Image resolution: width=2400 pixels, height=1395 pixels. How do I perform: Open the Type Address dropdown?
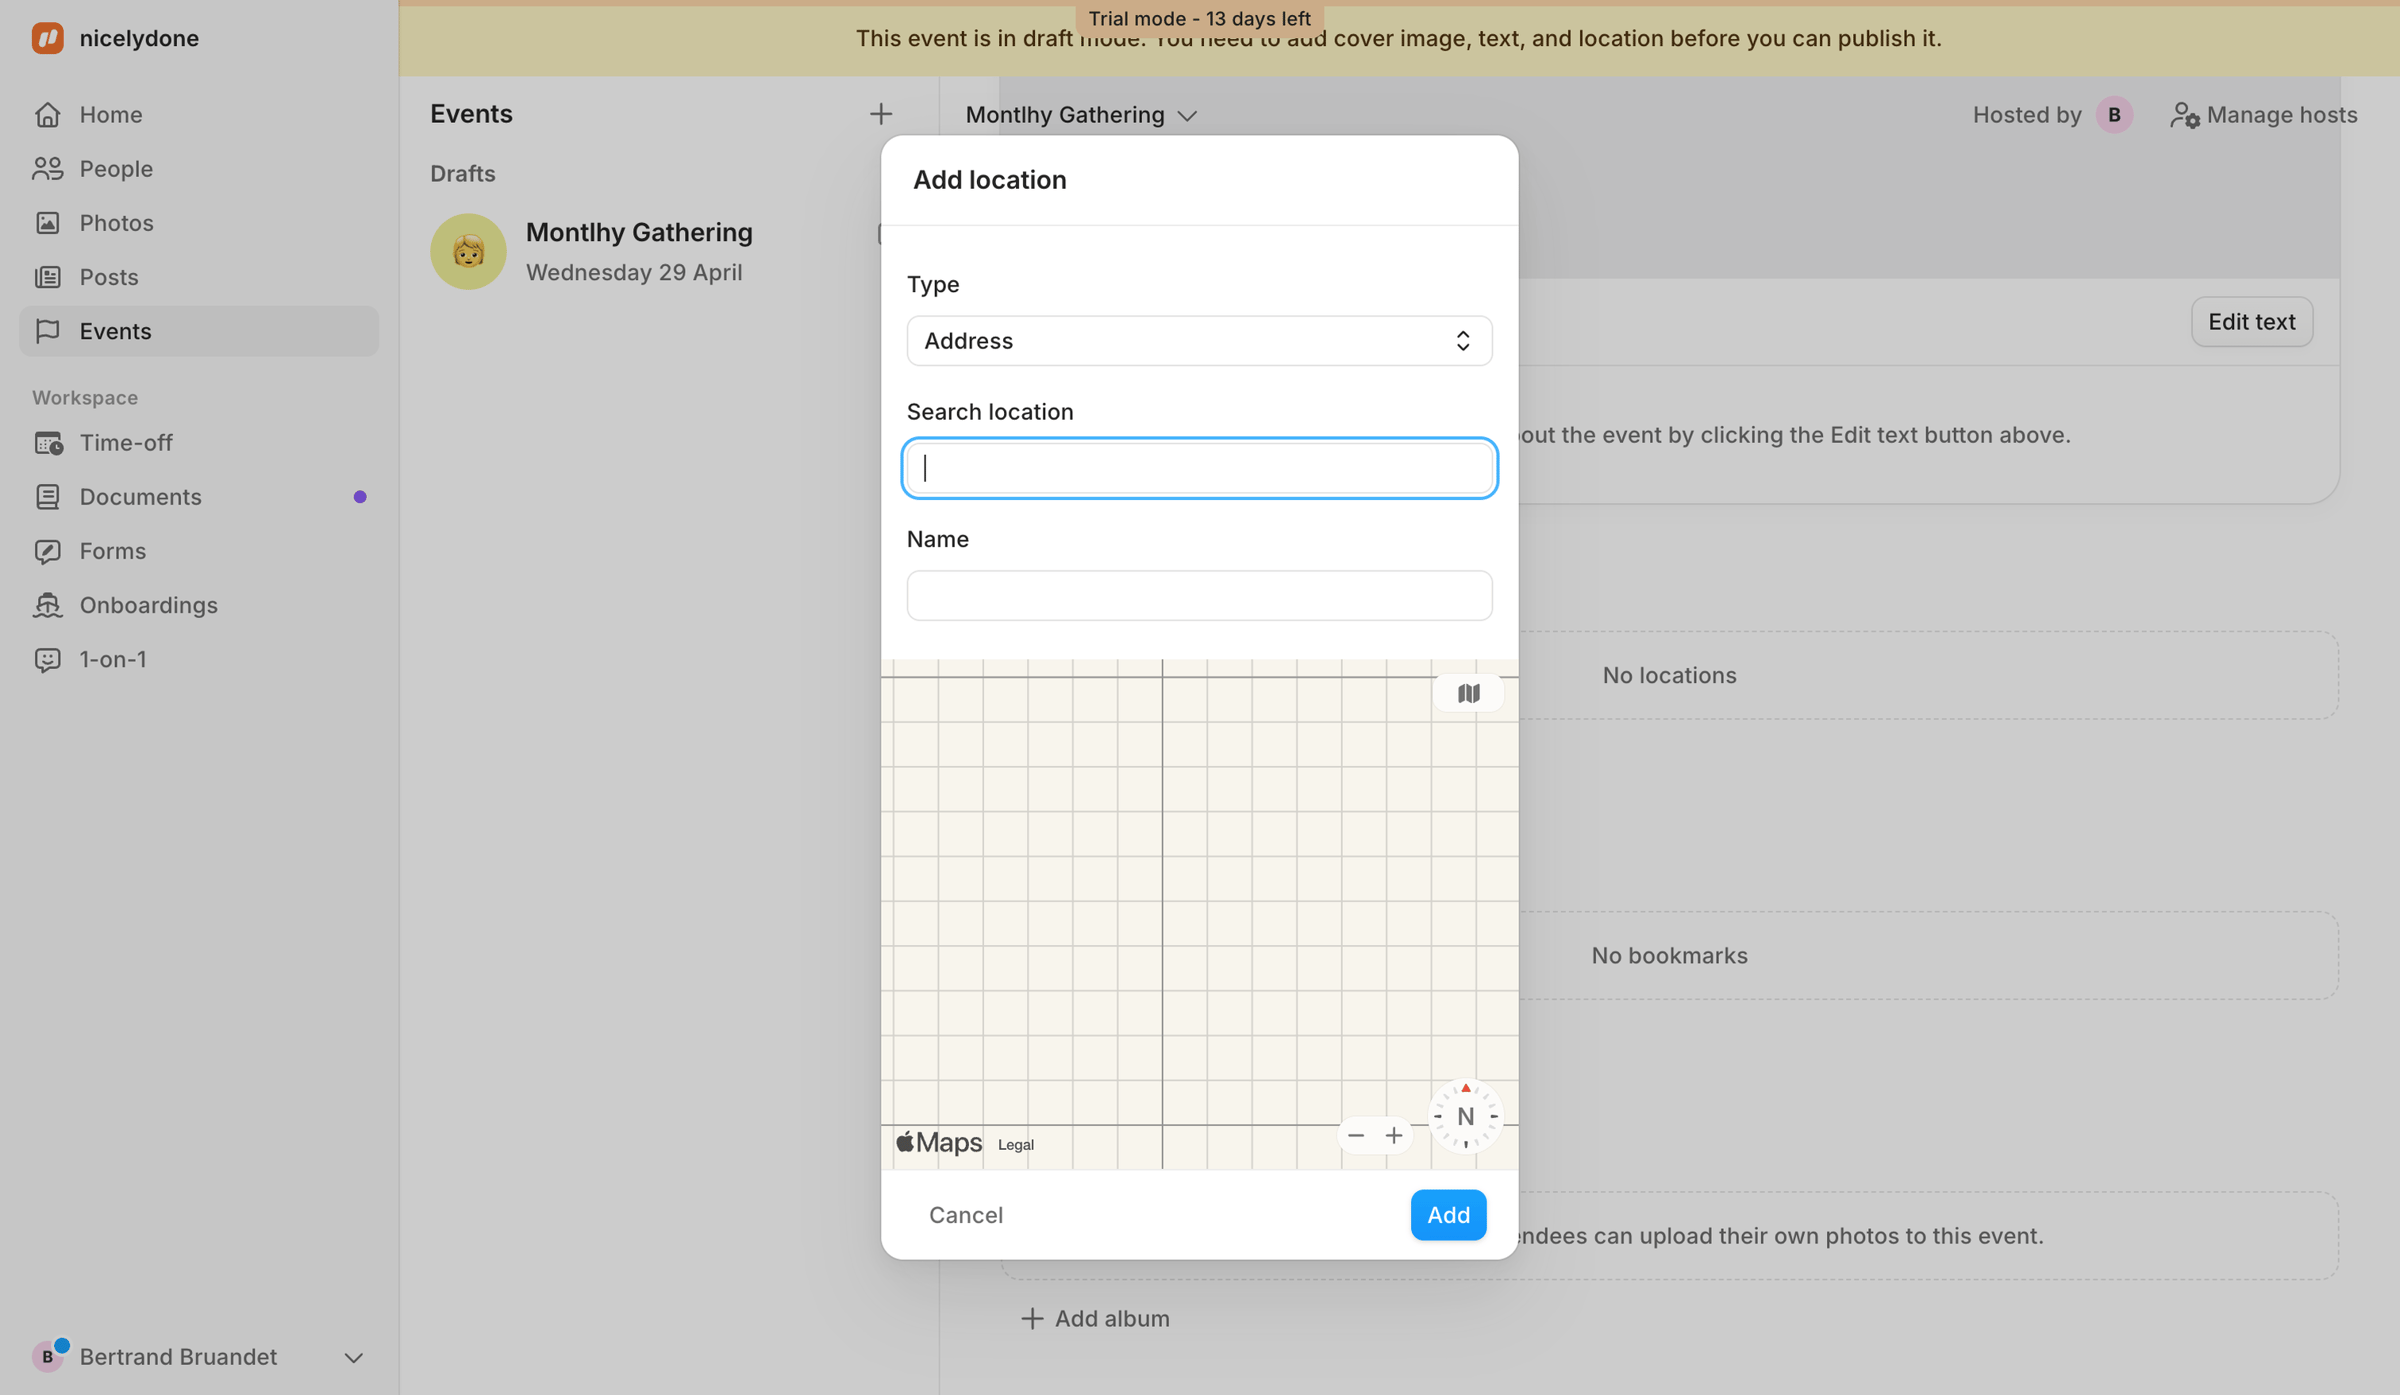[1199, 341]
